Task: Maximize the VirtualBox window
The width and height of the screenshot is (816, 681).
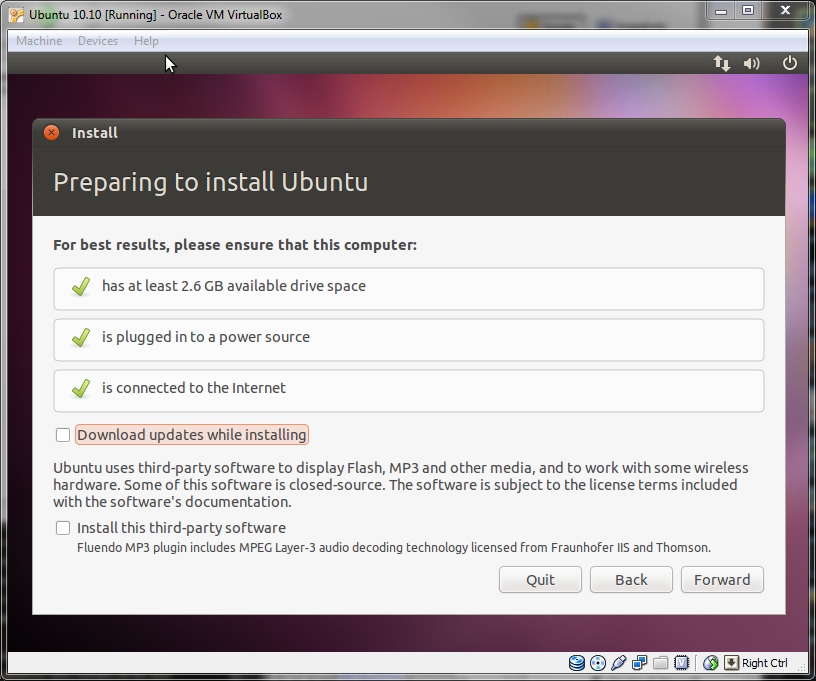Action: pyautogui.click(x=747, y=10)
